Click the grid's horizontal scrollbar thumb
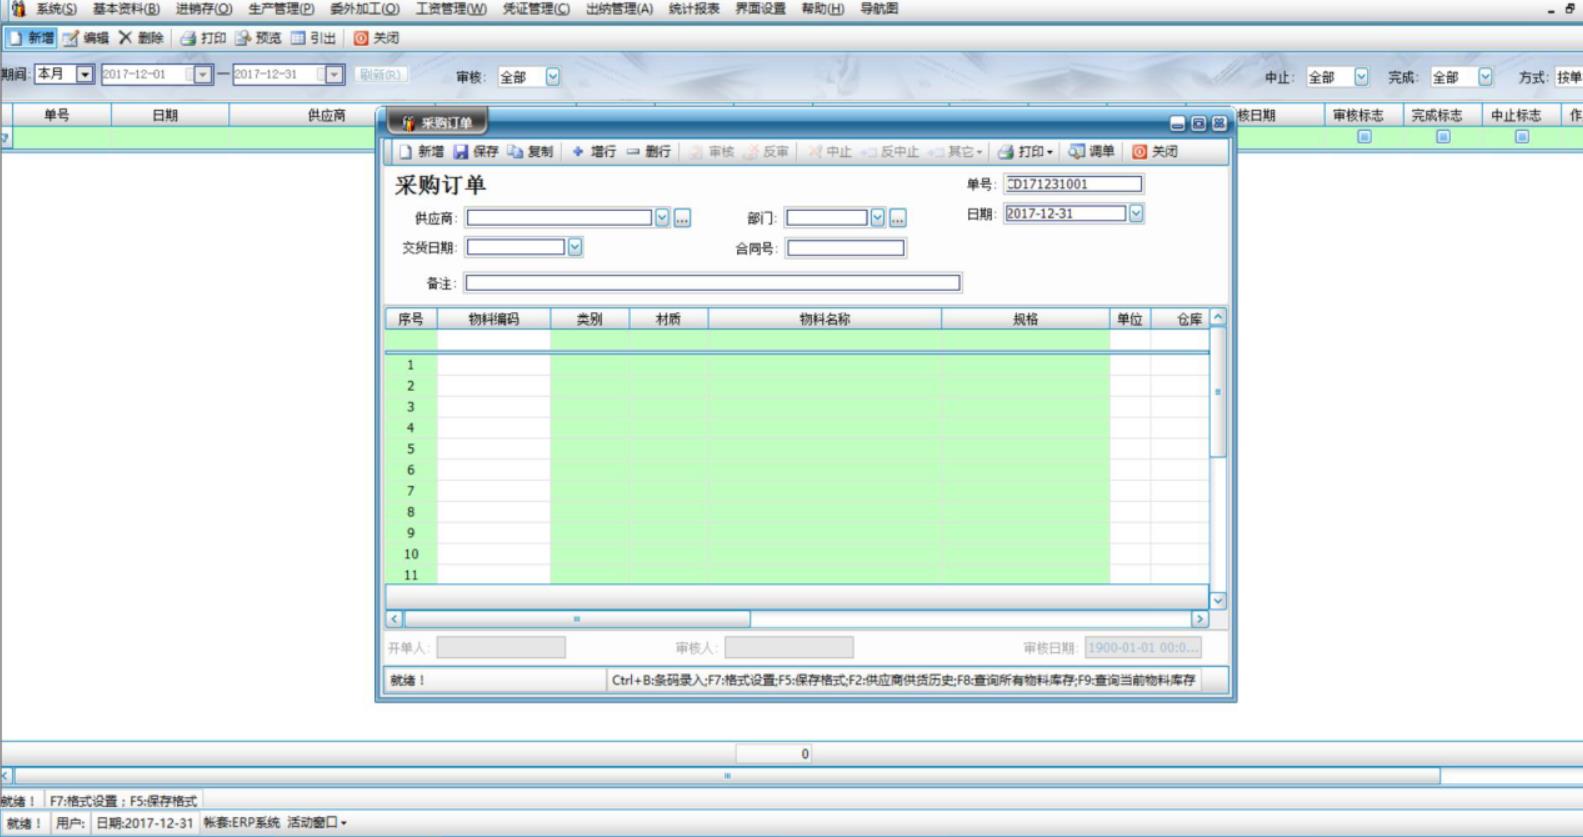Viewport: 1583px width, 837px height. [x=577, y=619]
